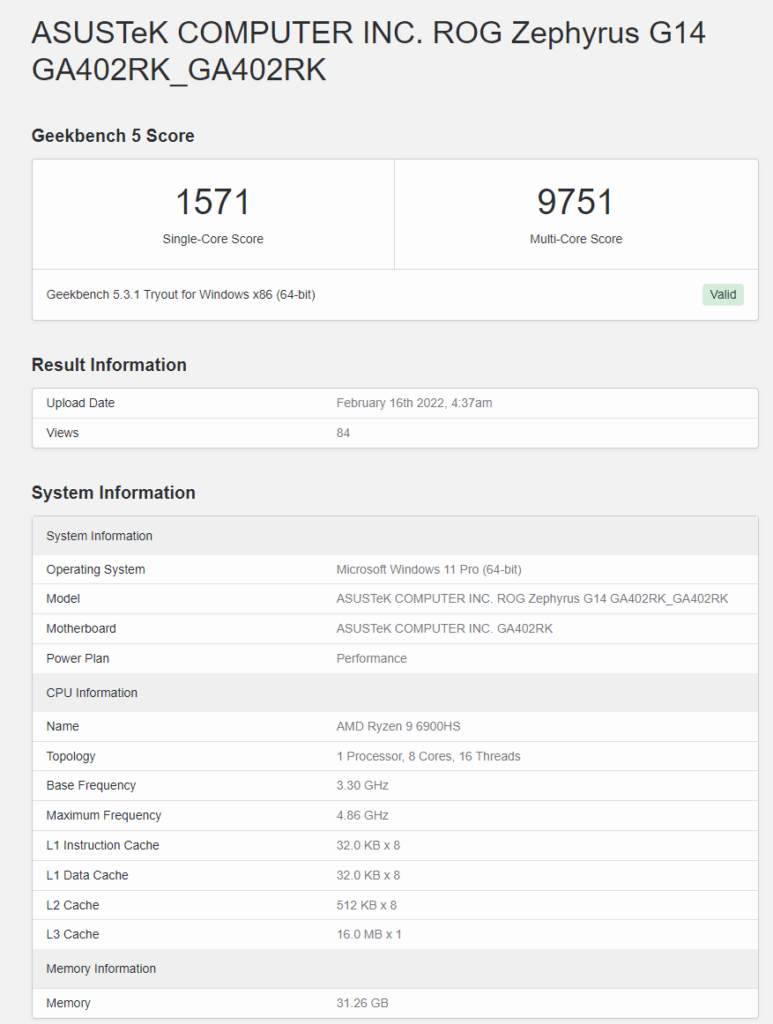Click the Single-Core Score label

coord(213,239)
